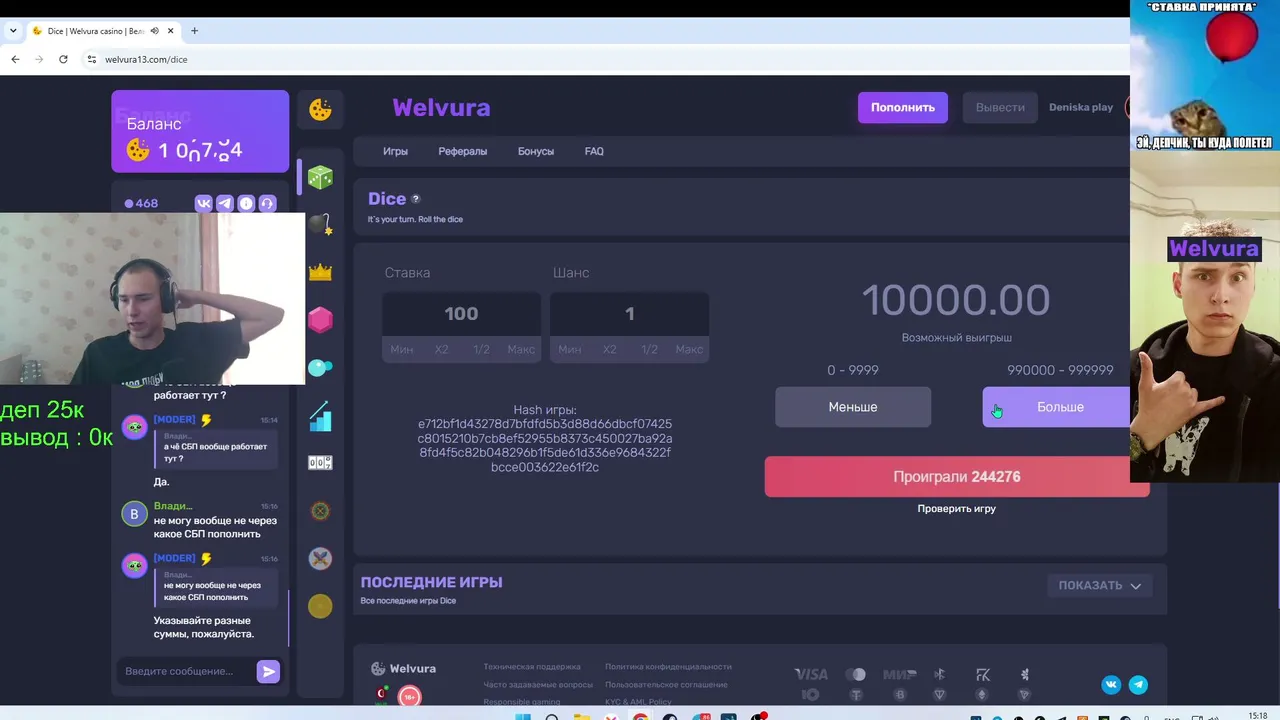Bet on Больше (higher)
Image resolution: width=1280 pixels, height=720 pixels.
tap(1056, 407)
